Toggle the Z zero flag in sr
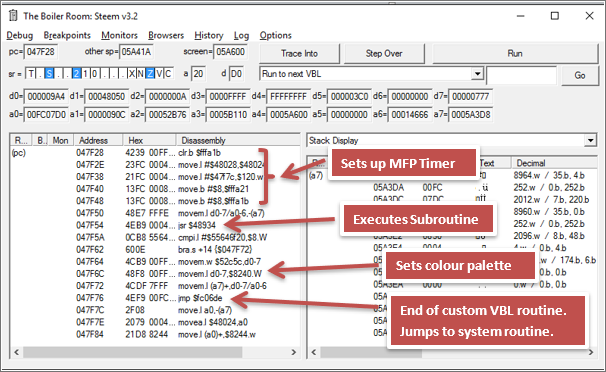Image resolution: width=606 pixels, height=372 pixels. click(150, 74)
